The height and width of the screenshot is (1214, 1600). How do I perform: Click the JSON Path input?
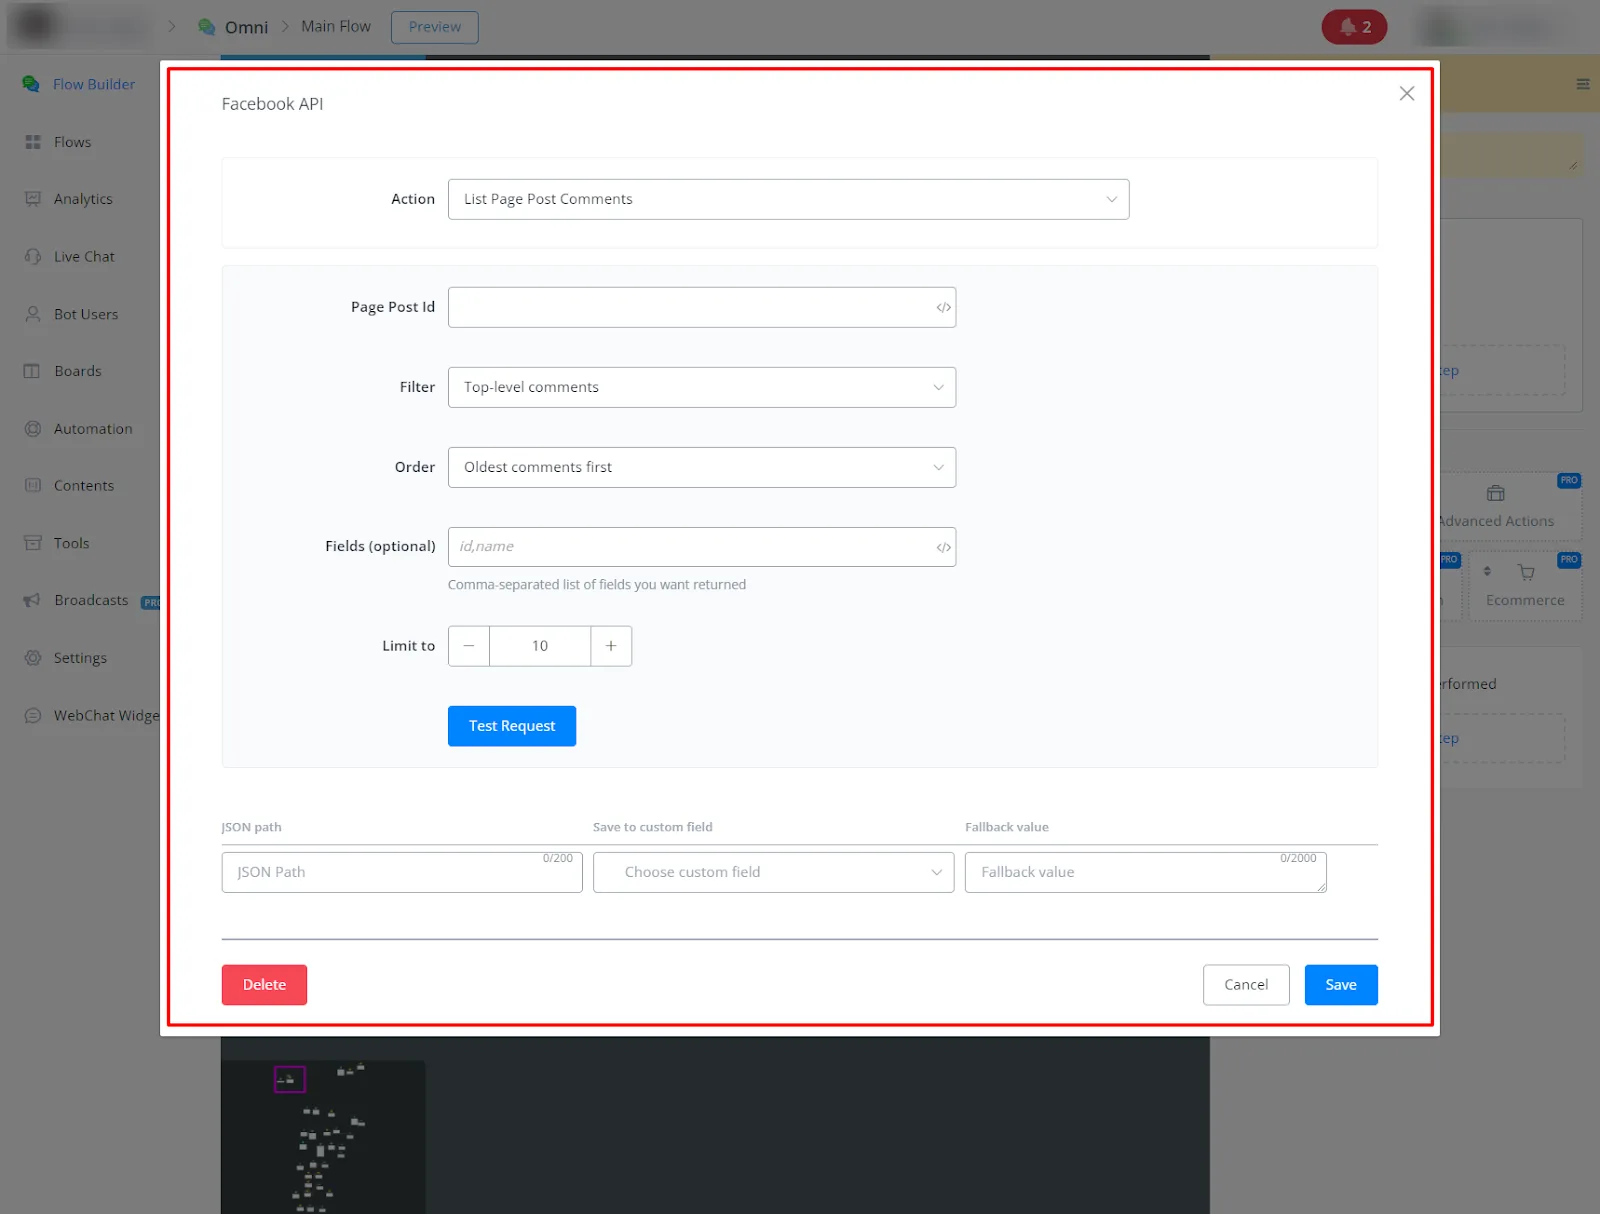click(x=402, y=872)
